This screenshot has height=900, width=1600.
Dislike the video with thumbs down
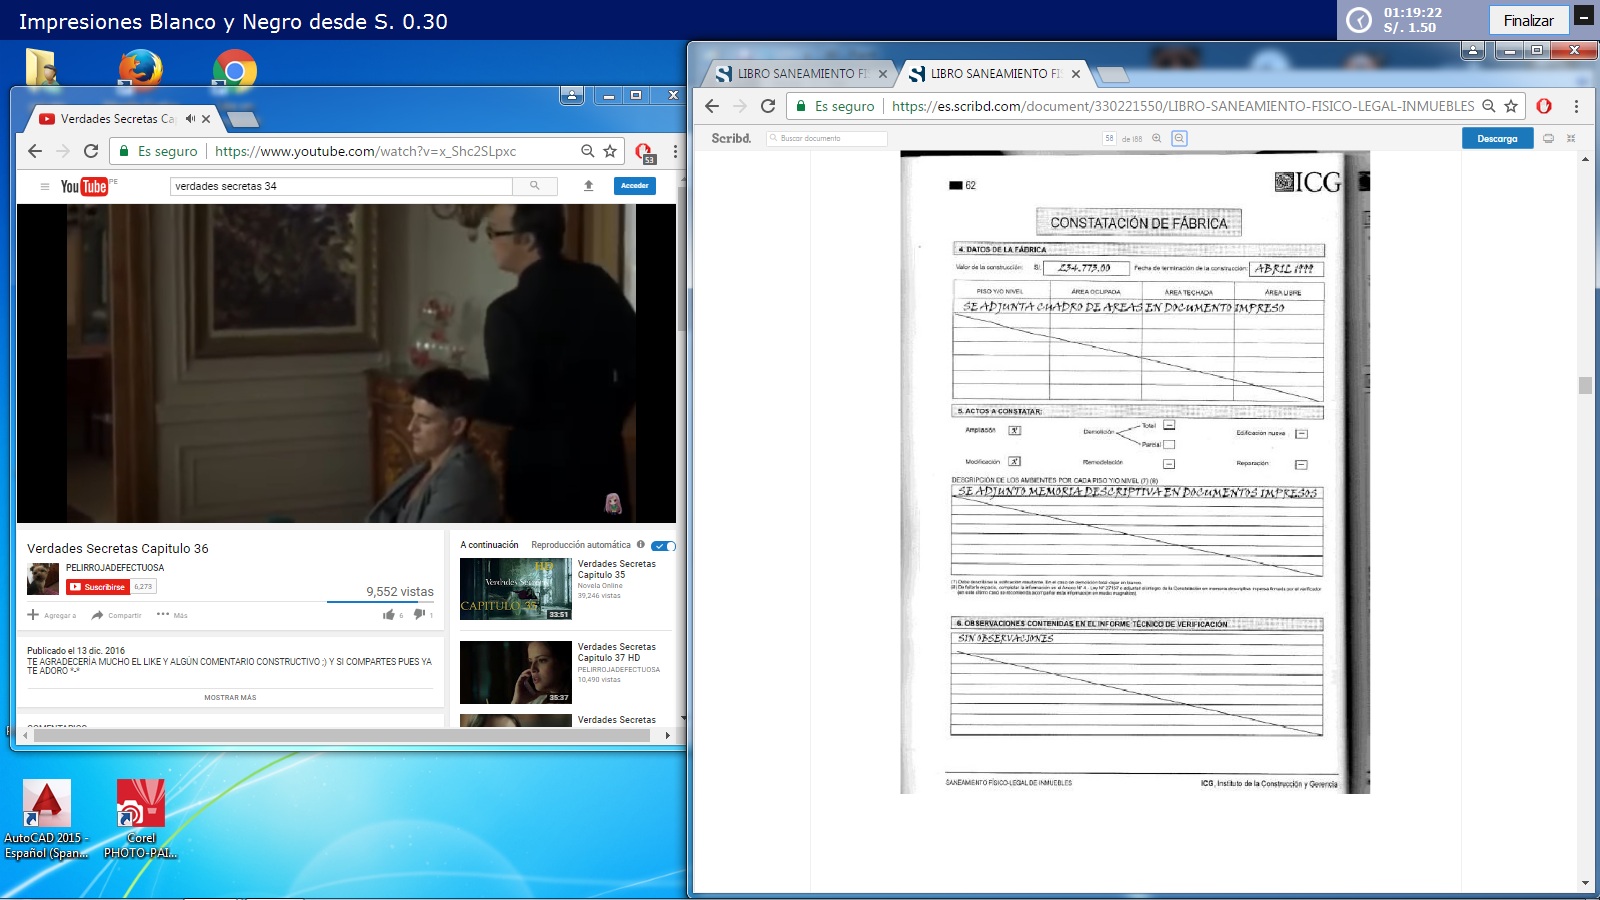point(419,615)
